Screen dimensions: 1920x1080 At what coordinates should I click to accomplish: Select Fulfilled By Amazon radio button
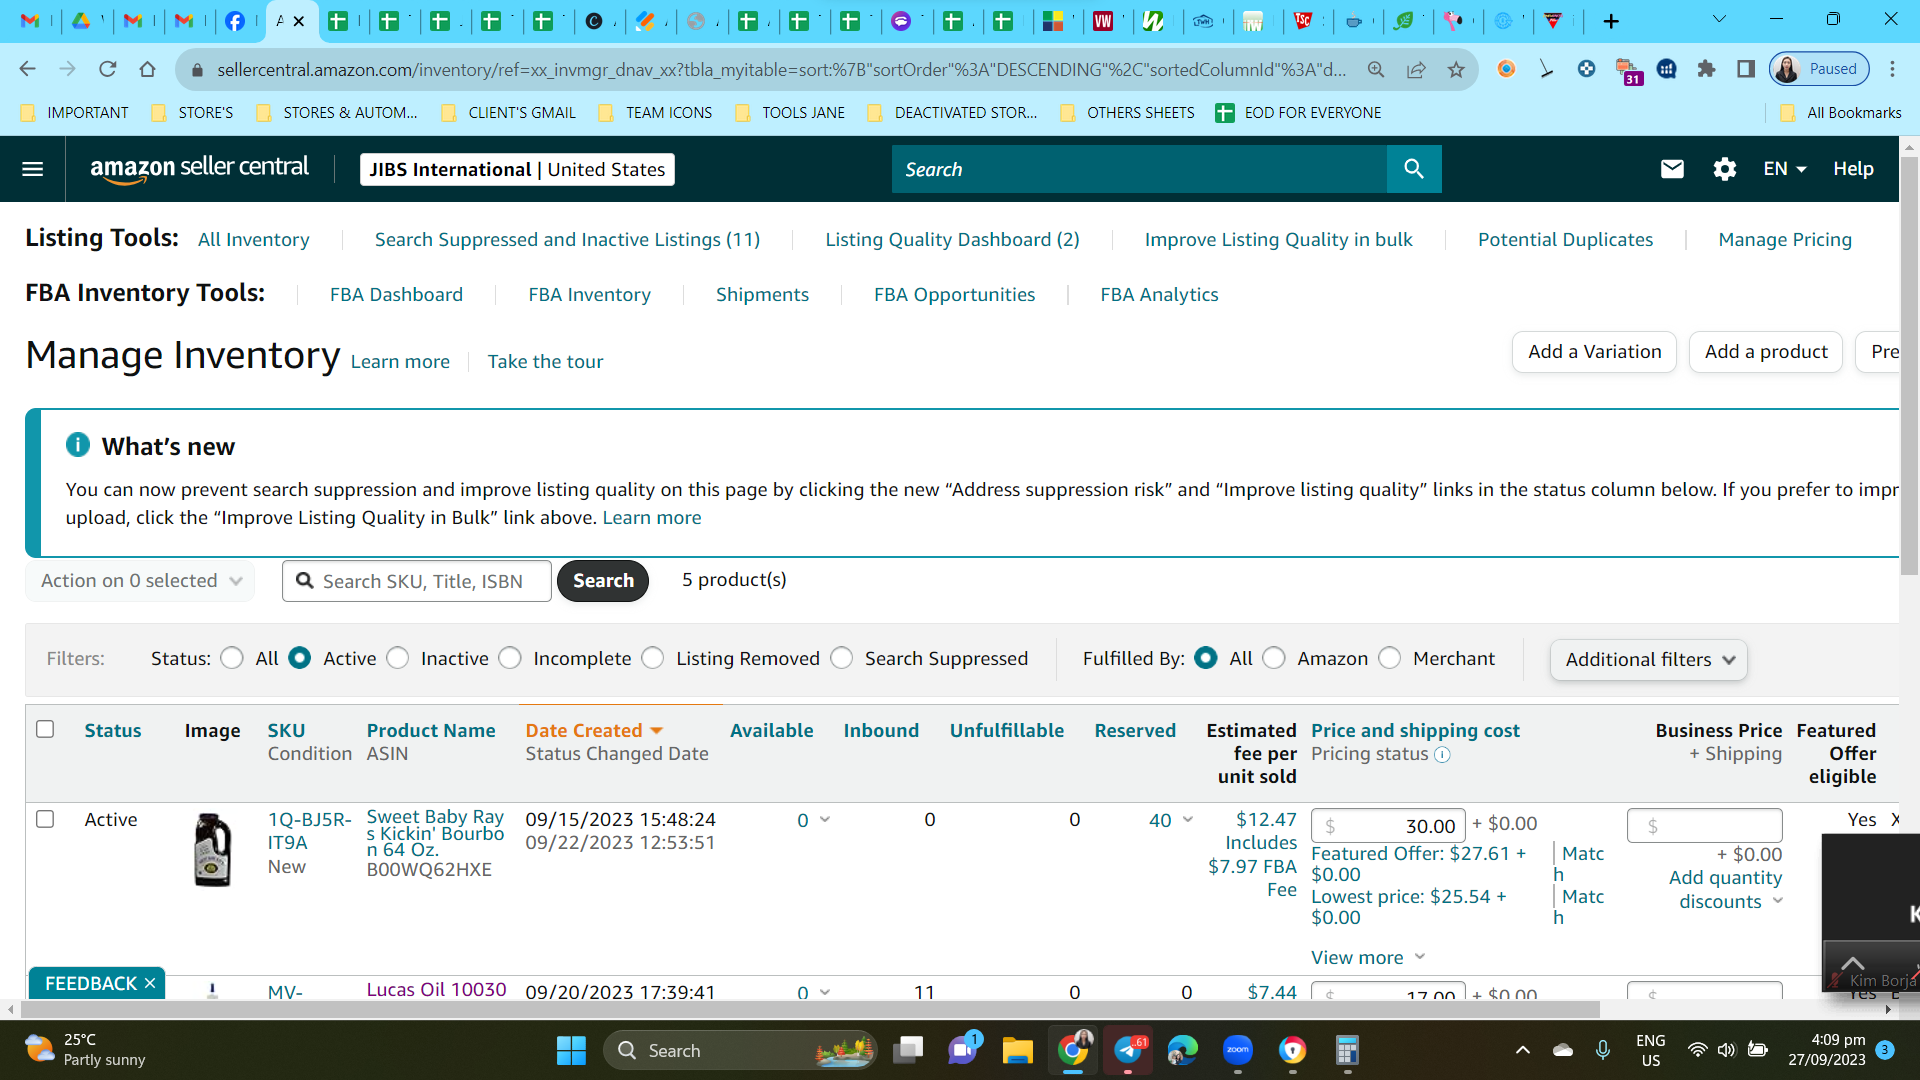click(1274, 658)
